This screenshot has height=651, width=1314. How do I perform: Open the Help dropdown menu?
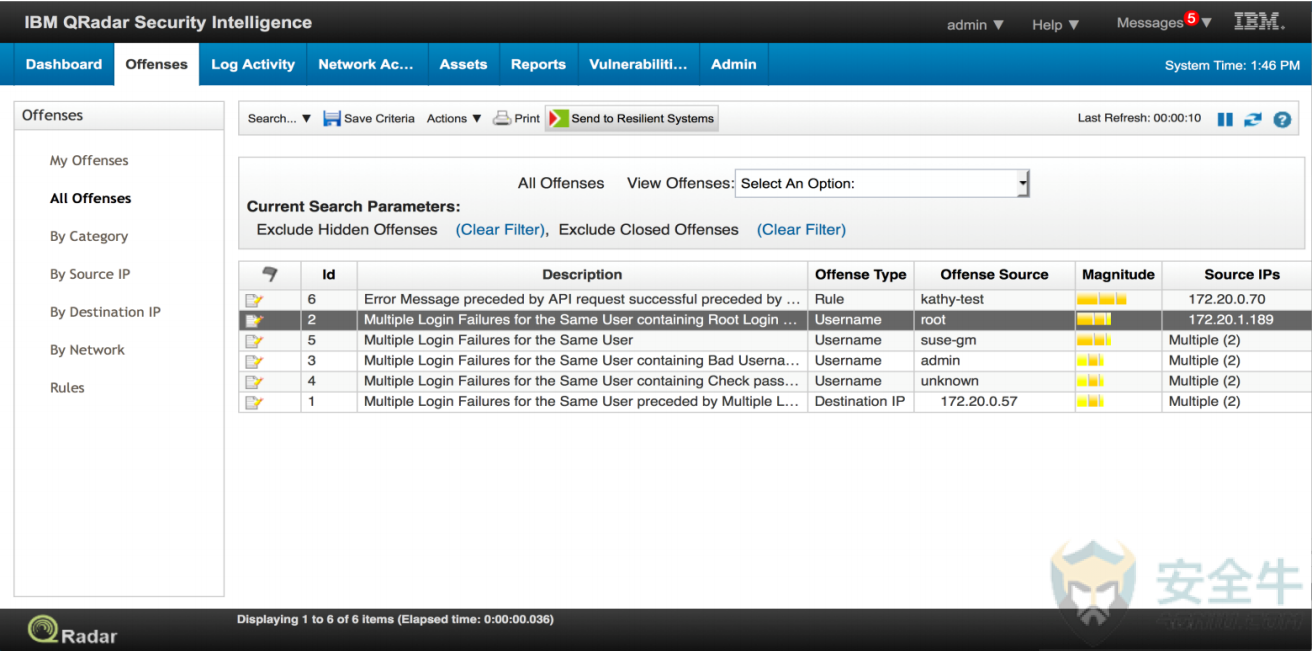click(x=1055, y=25)
